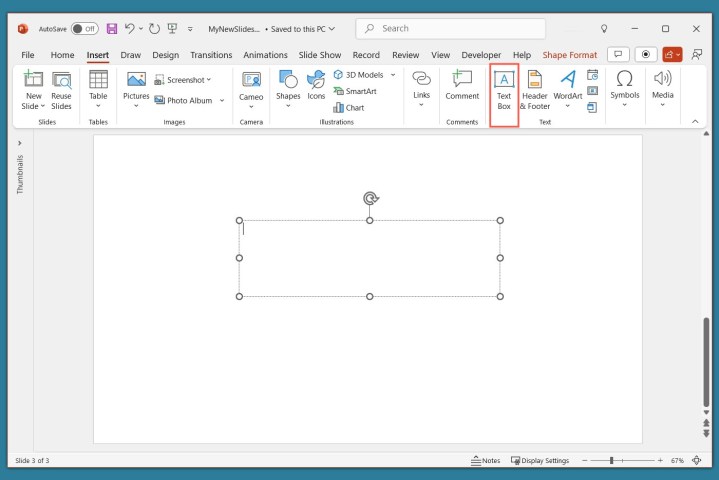Open the Shape Format tab

coord(569,55)
